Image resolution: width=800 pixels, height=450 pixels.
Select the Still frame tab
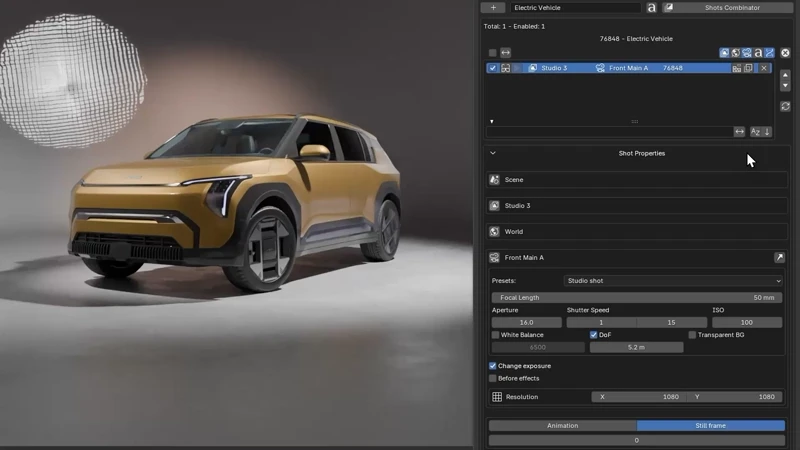click(711, 426)
